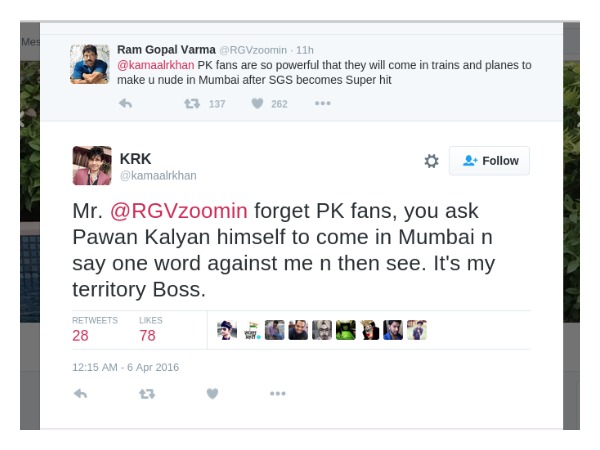600x450 pixels.
Task: Open Ram Gopal Varma's profile picture
Action: coord(89,63)
